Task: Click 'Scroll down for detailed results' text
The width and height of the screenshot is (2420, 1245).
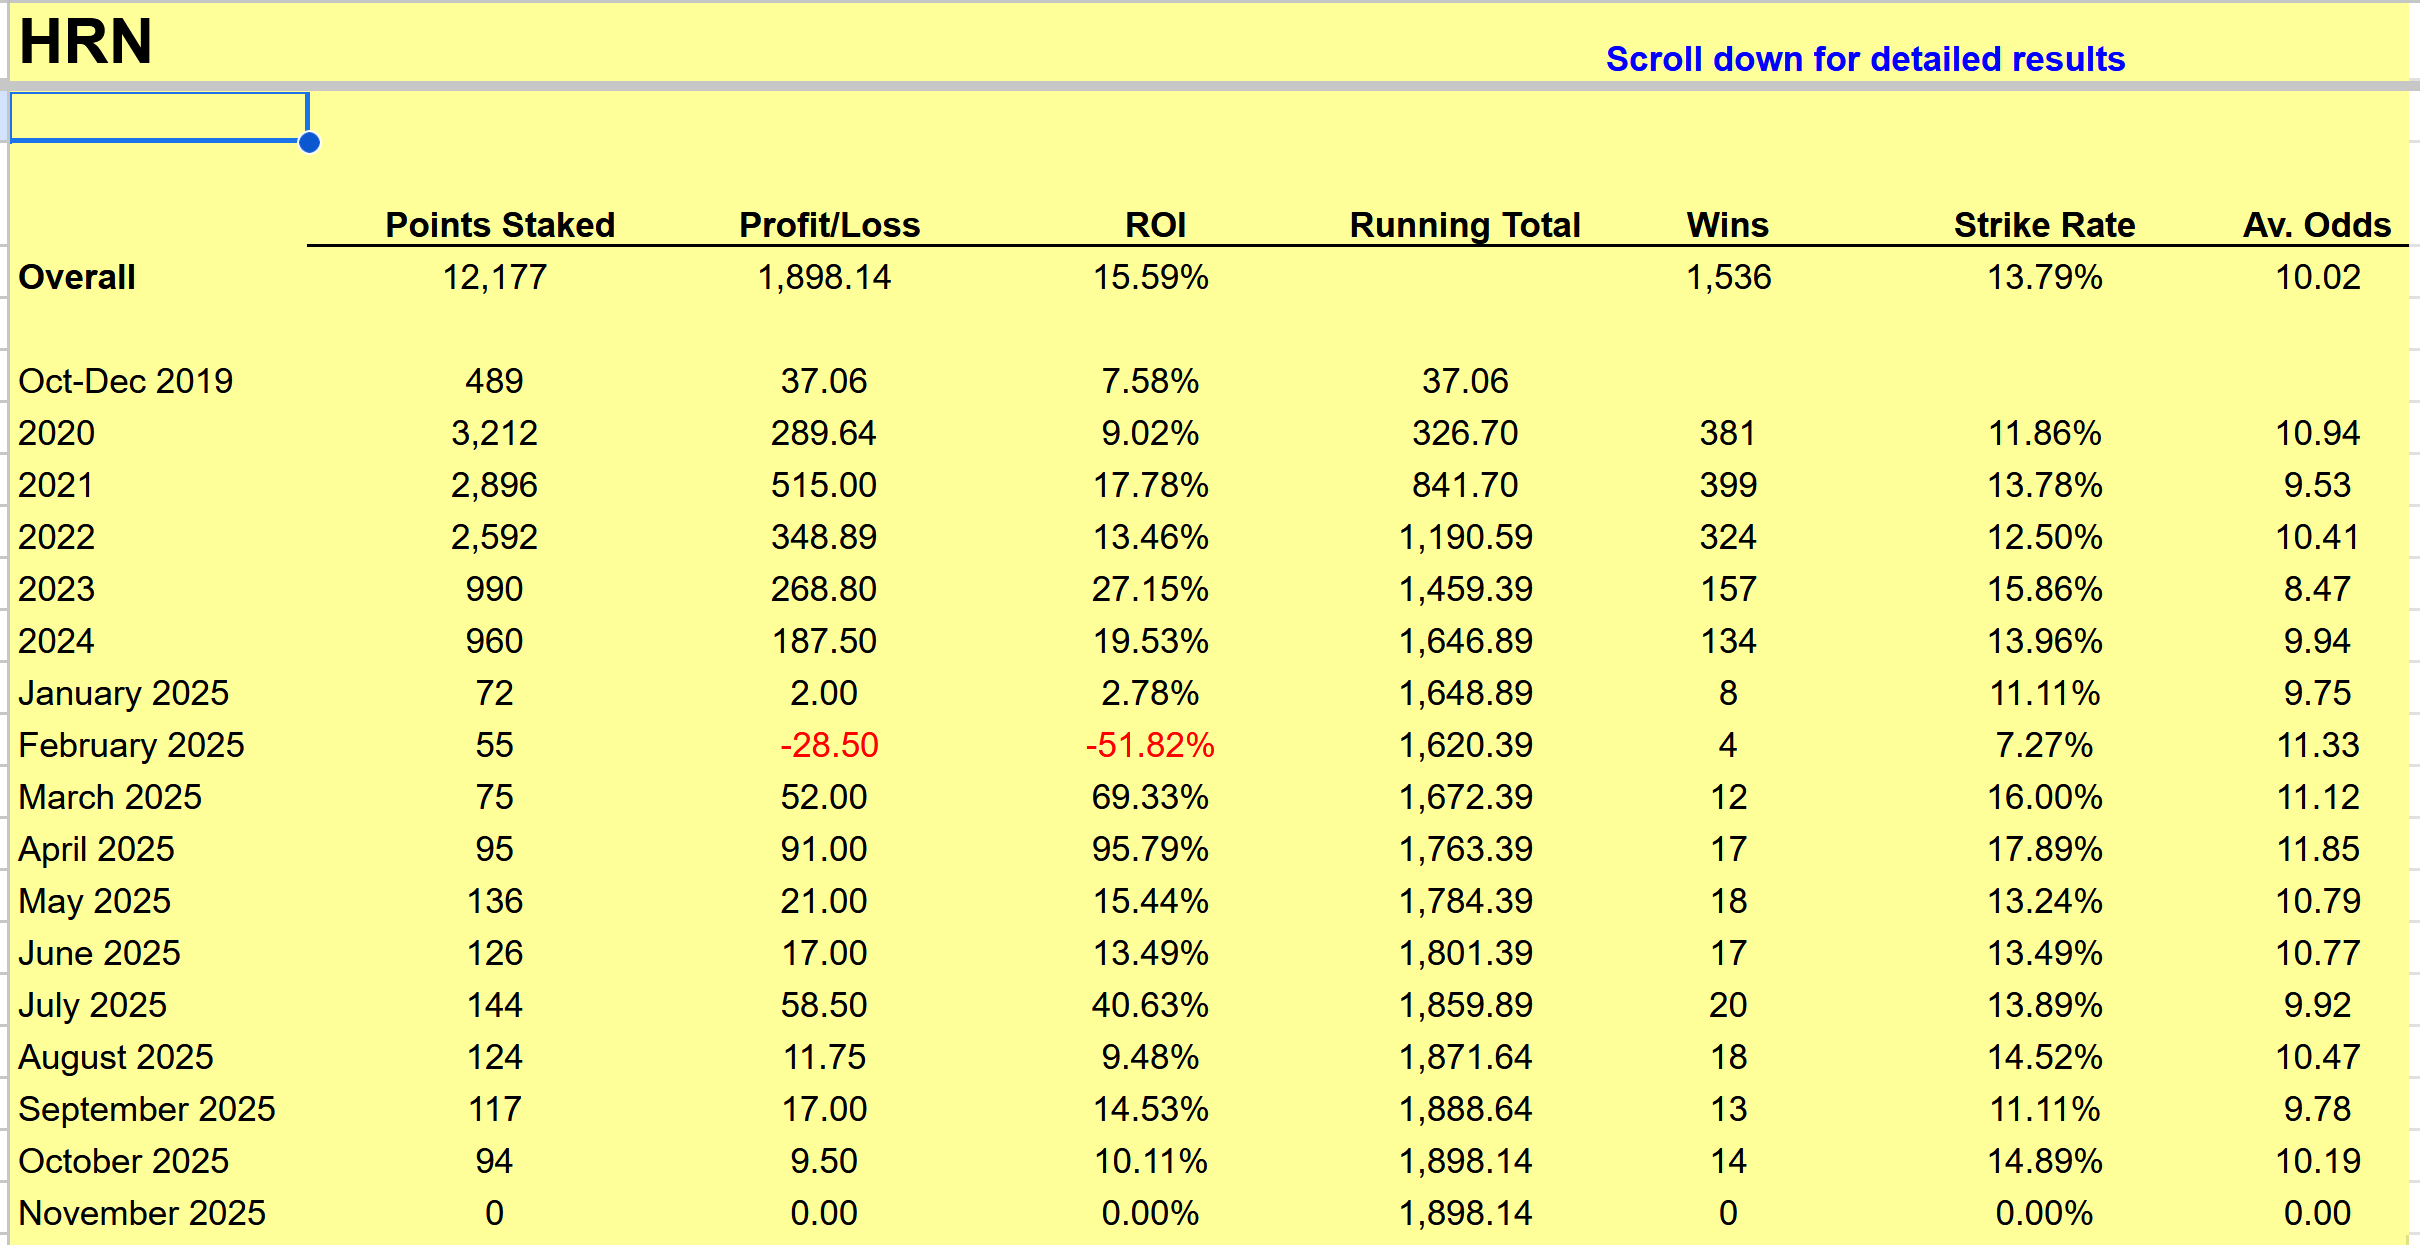Action: point(1865,59)
